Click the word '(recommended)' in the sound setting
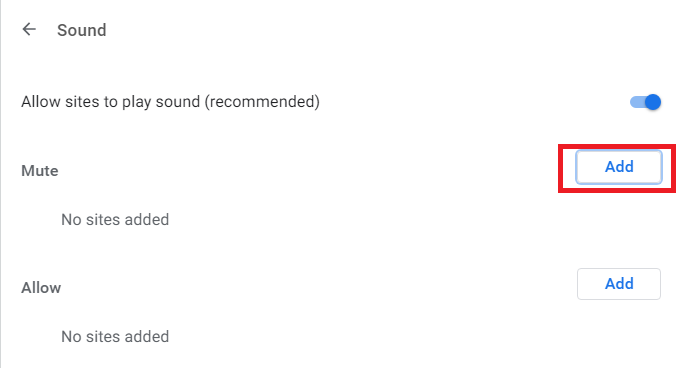Viewport: 681px width, 368px height. coord(262,102)
